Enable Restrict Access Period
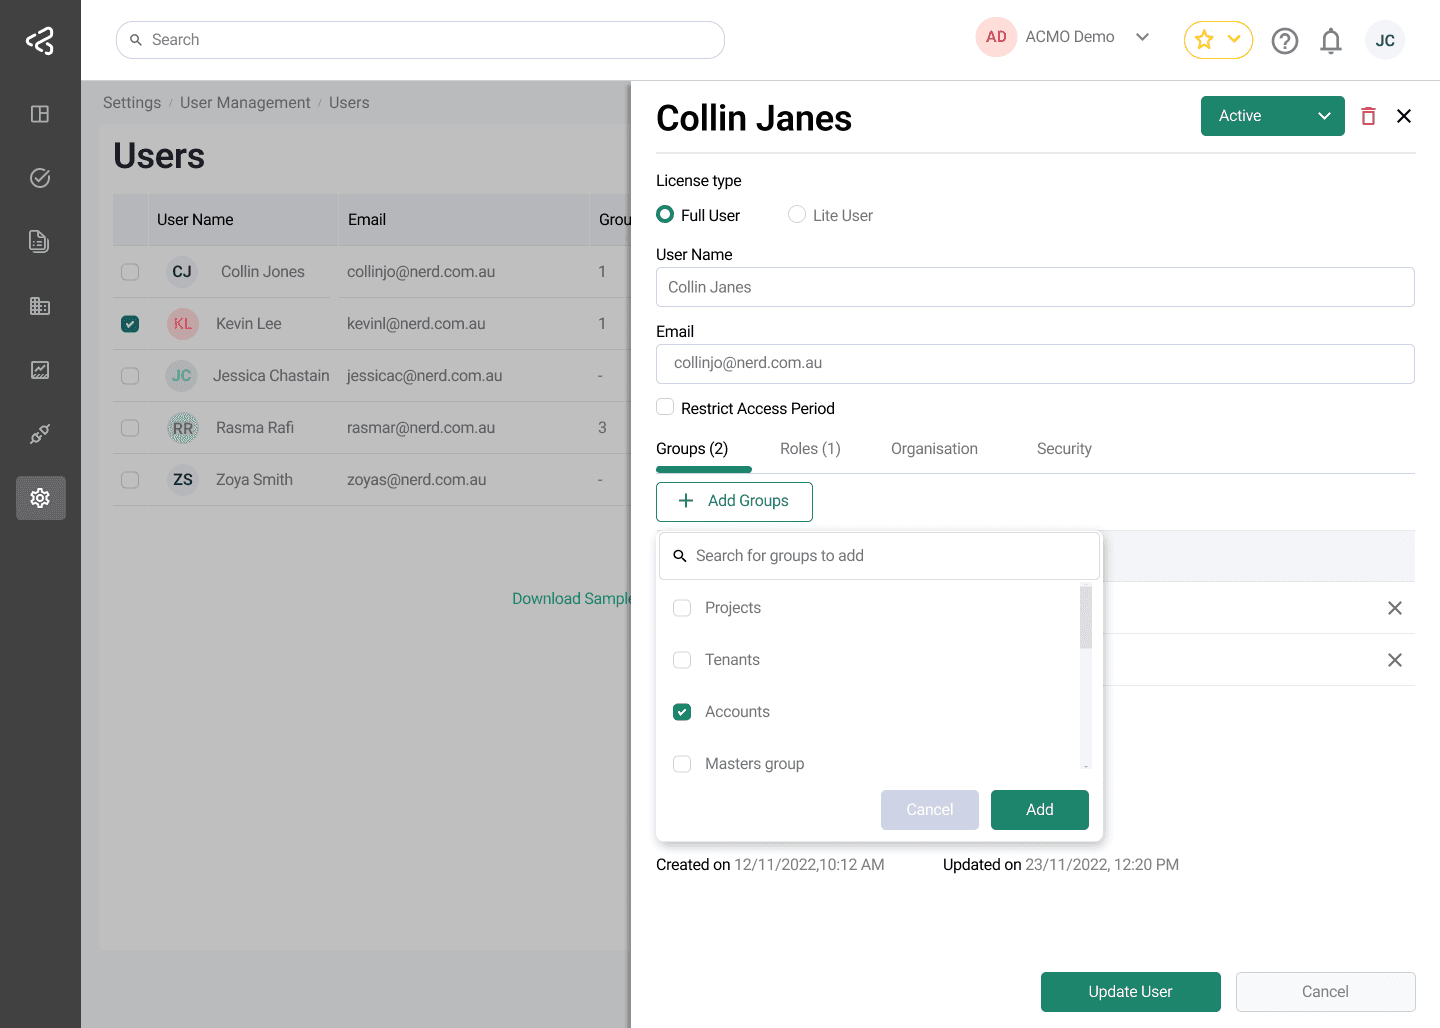 [665, 407]
